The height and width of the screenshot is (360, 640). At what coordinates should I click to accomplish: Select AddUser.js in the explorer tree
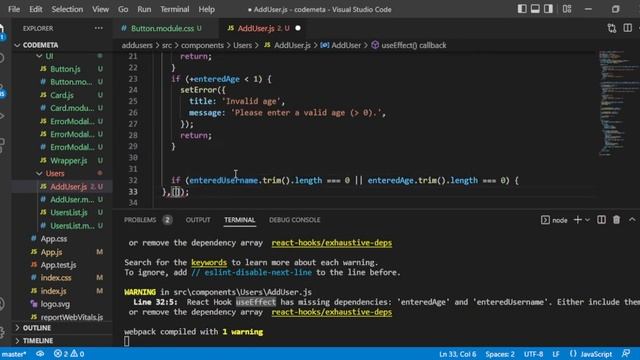68,187
